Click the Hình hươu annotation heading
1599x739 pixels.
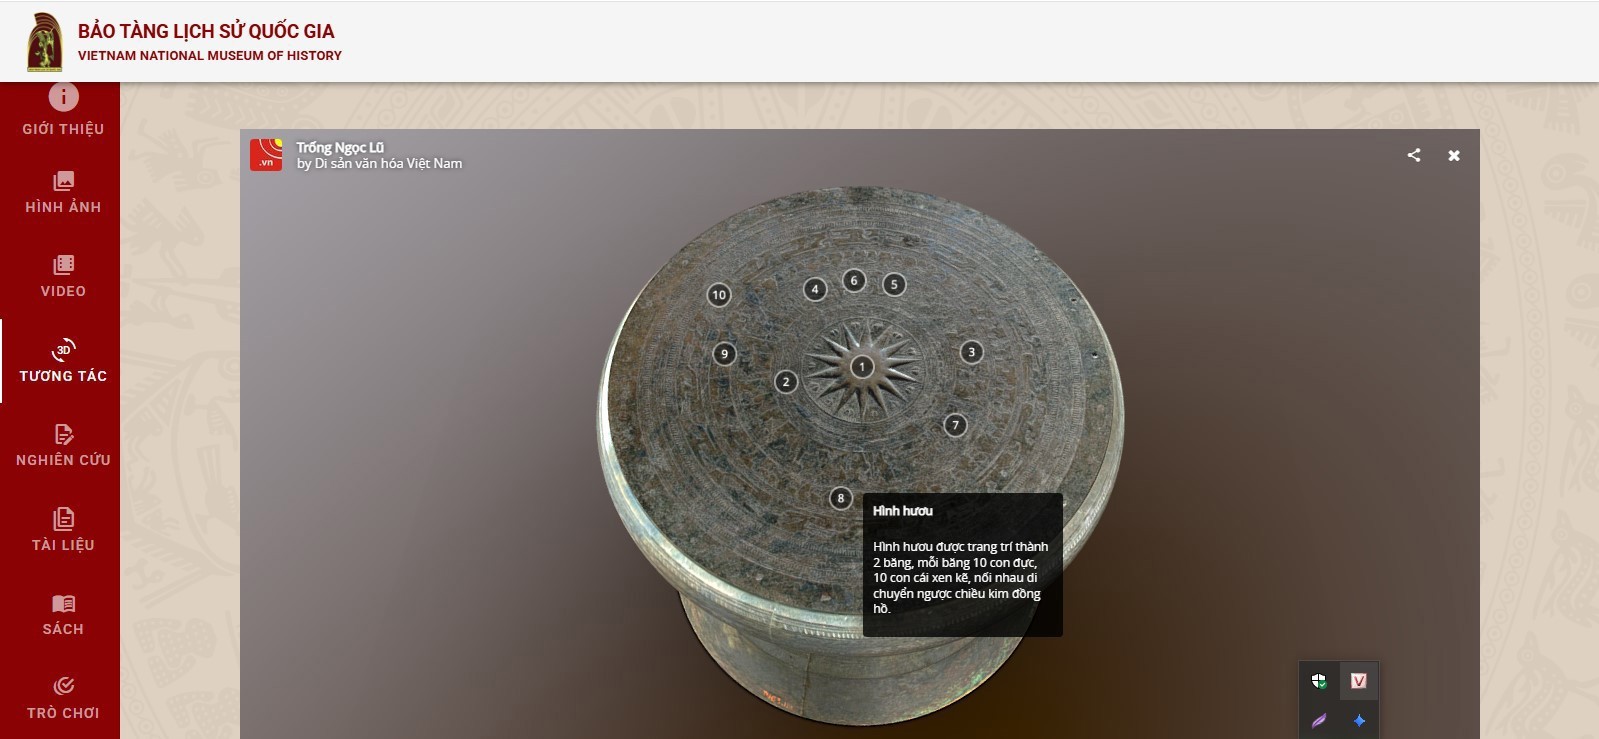902,511
